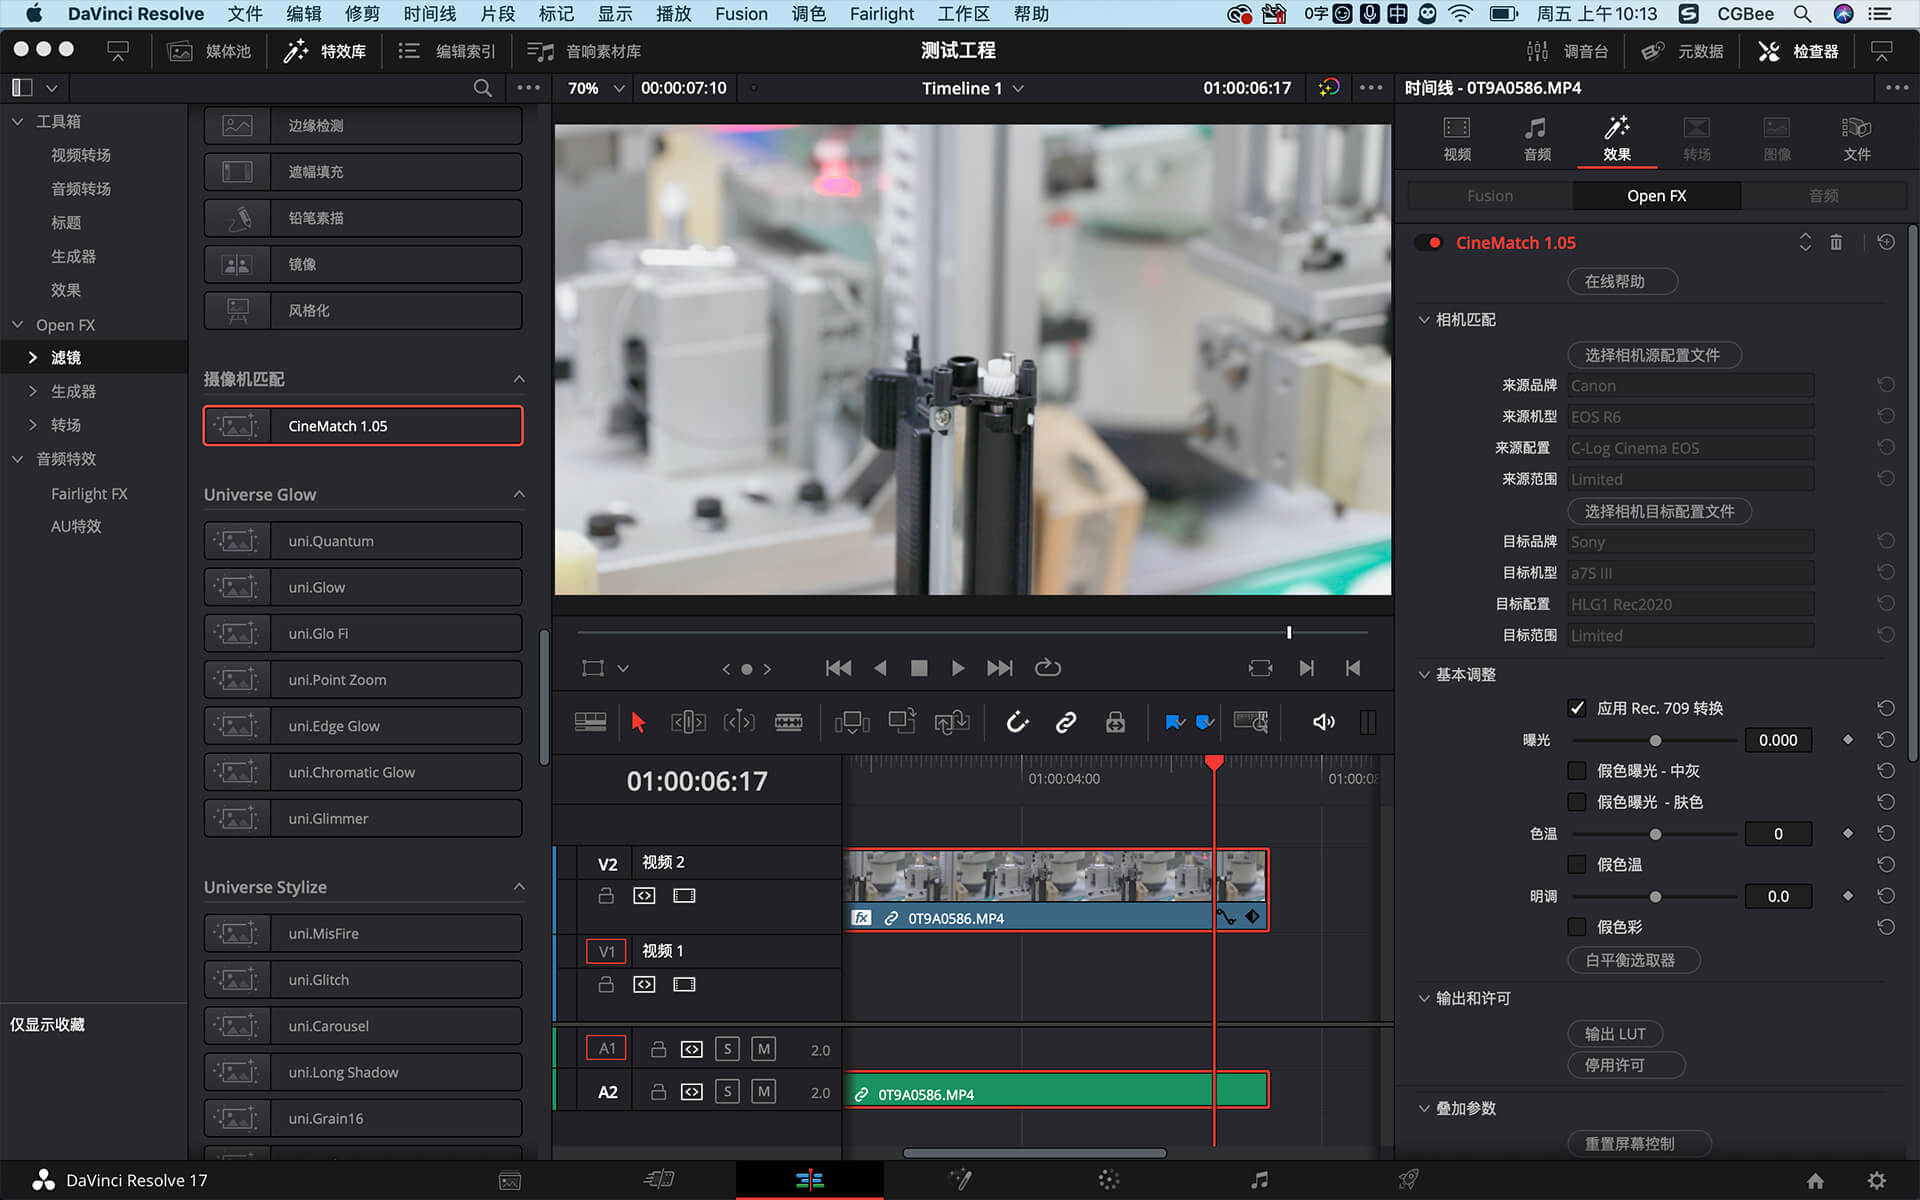Screen dimensions: 1920x1200
Task: Jump to last frame
Action: point(999,668)
